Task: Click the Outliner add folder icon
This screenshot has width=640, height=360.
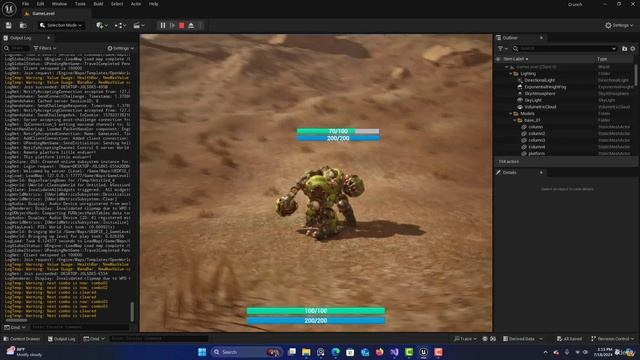Action: [624, 49]
